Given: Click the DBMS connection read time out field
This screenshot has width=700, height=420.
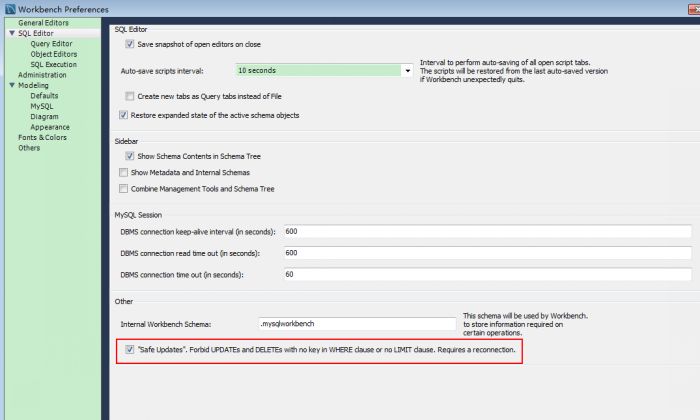Looking at the screenshot, I should click(x=487, y=253).
